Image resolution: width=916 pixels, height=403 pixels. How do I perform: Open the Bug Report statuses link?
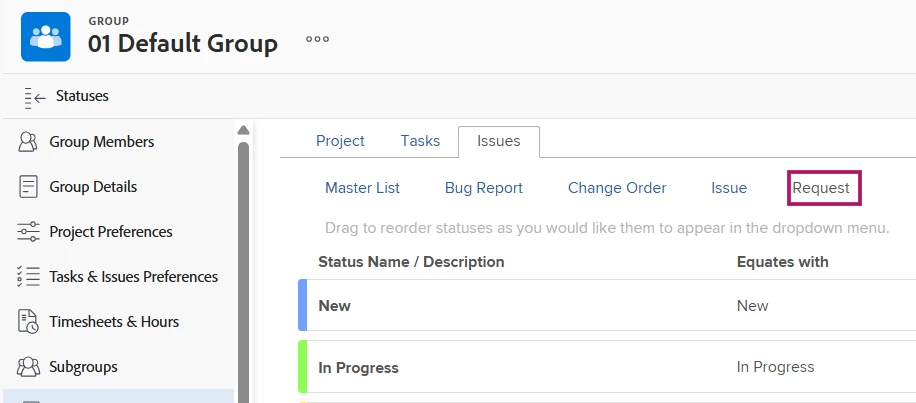[x=484, y=188]
